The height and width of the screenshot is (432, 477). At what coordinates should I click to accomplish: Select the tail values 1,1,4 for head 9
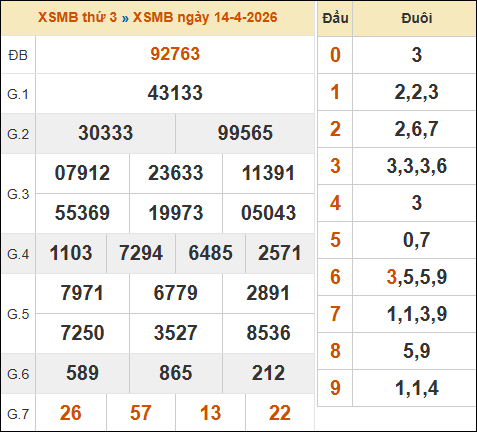coord(417,388)
